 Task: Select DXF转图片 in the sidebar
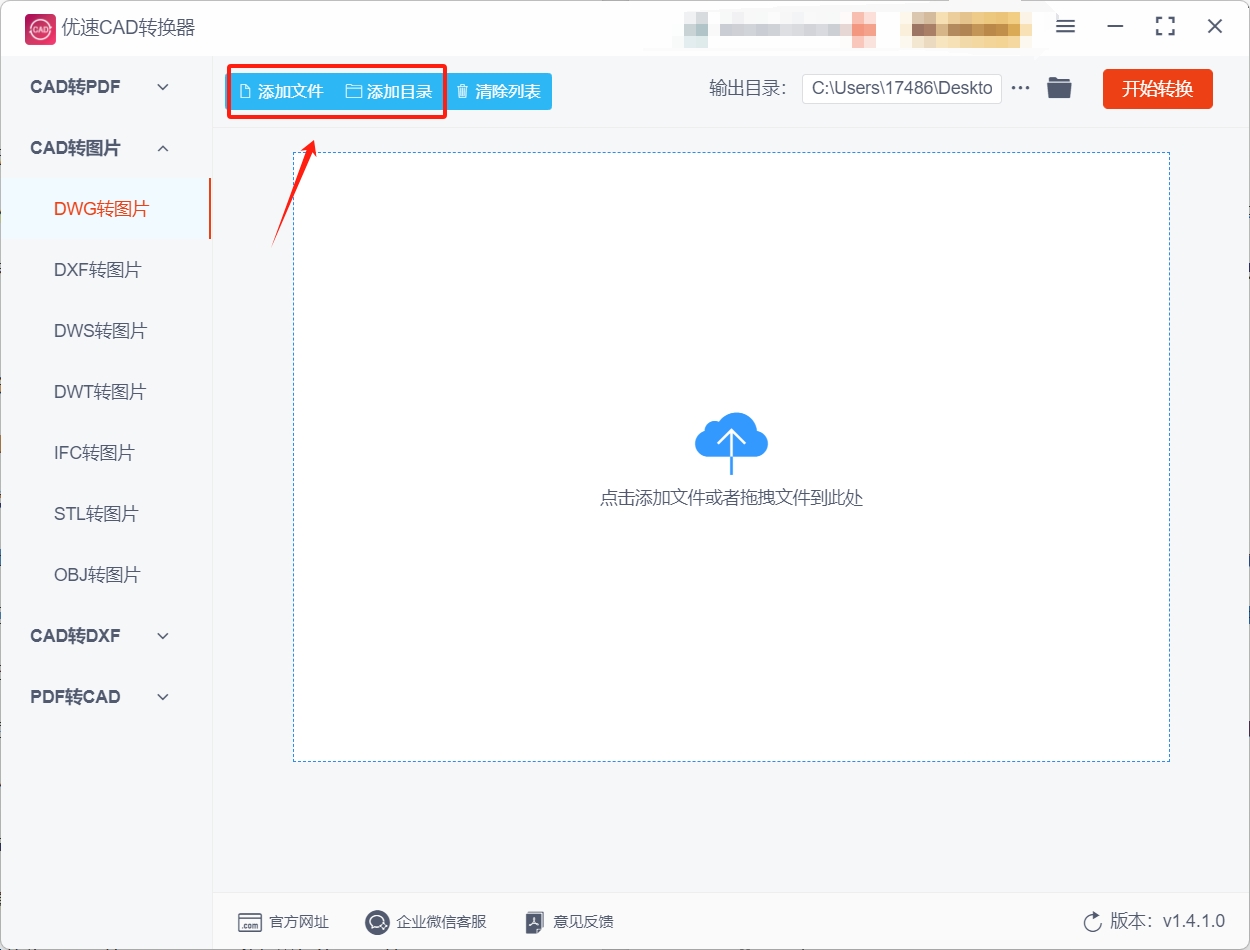point(97,270)
